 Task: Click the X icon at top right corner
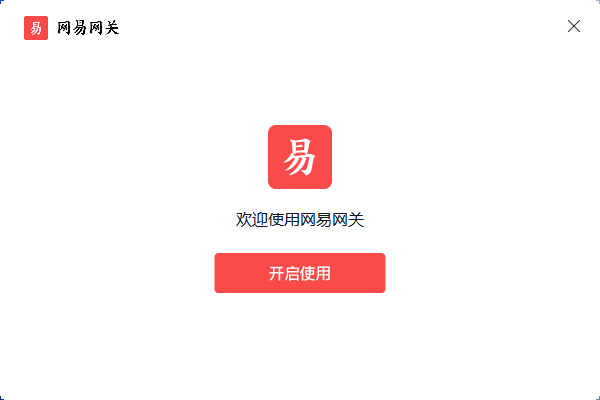[x=574, y=26]
